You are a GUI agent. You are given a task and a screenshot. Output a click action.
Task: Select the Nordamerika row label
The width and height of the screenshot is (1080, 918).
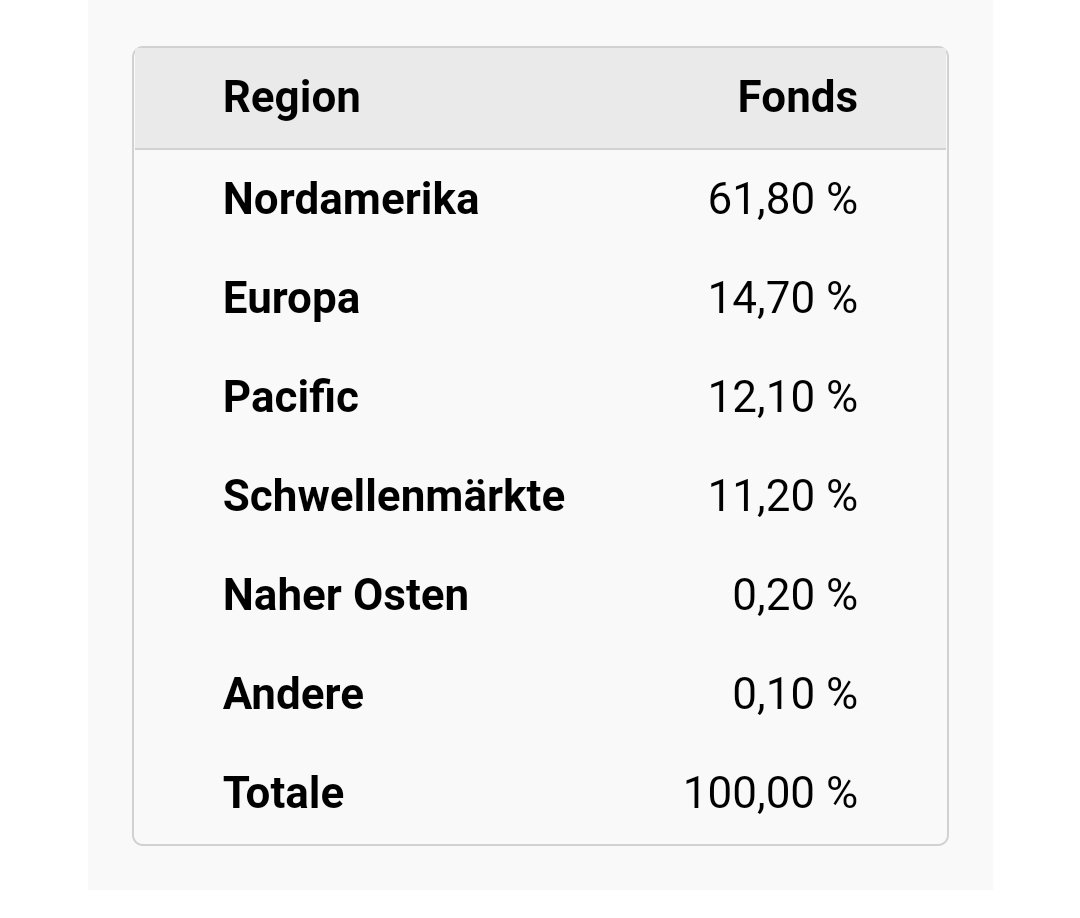351,199
